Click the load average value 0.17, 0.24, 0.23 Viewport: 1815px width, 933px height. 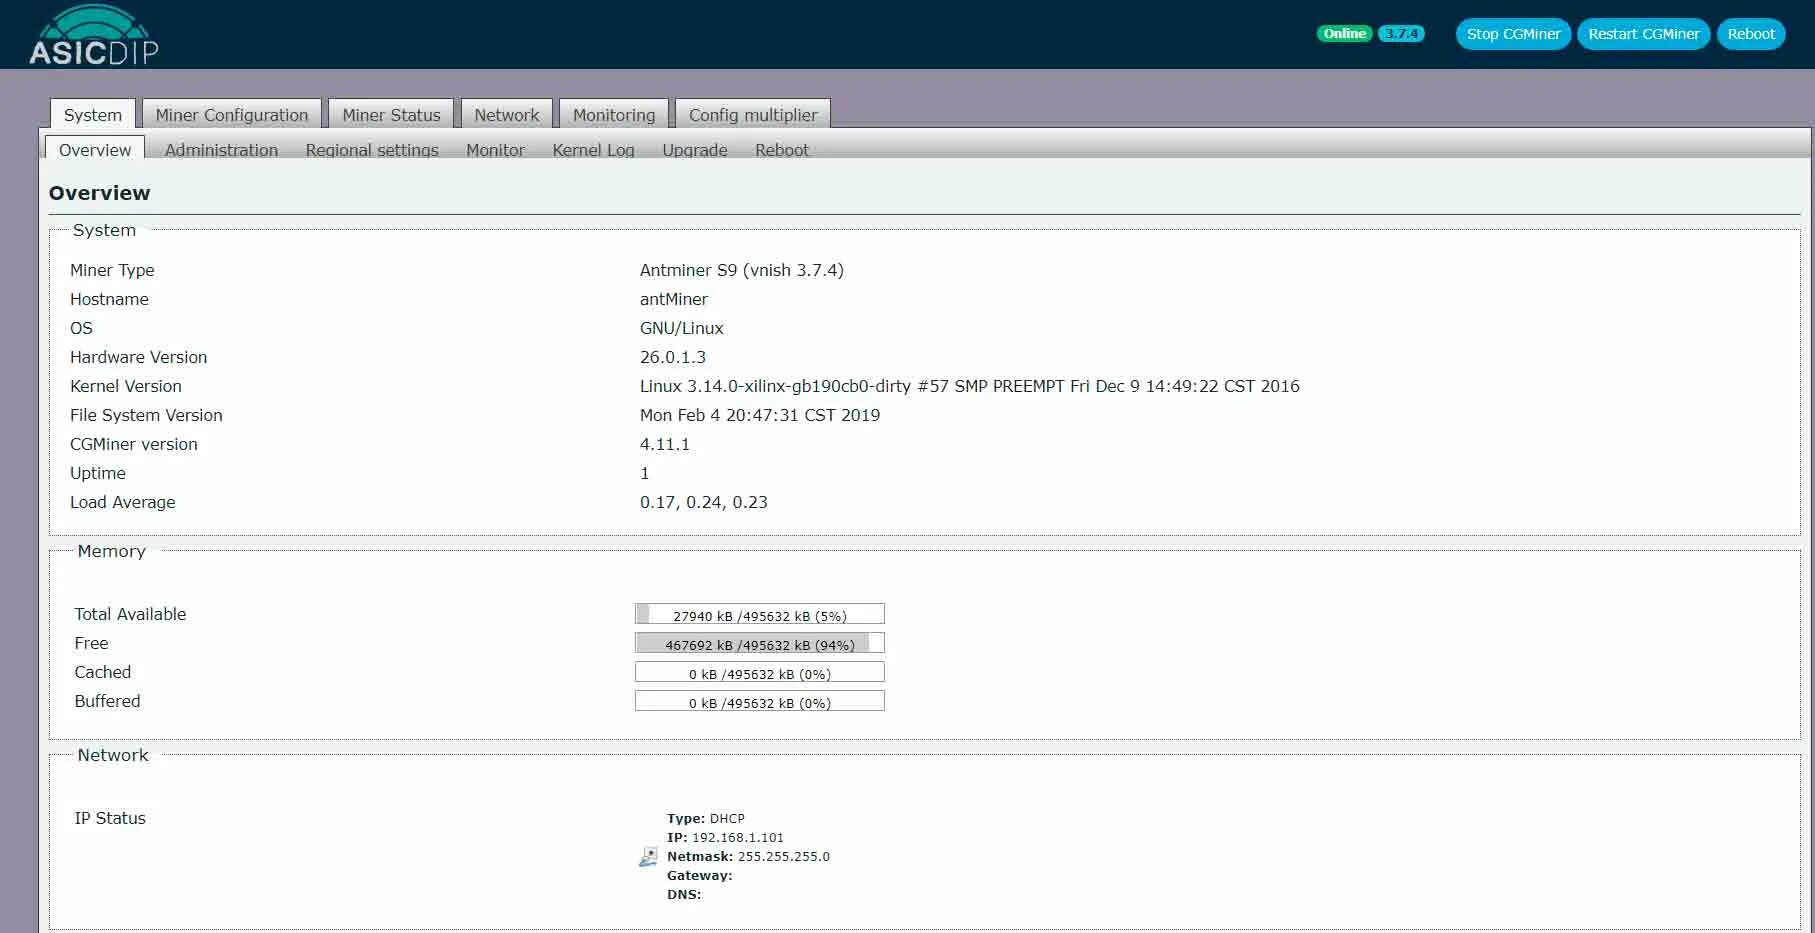coord(703,502)
